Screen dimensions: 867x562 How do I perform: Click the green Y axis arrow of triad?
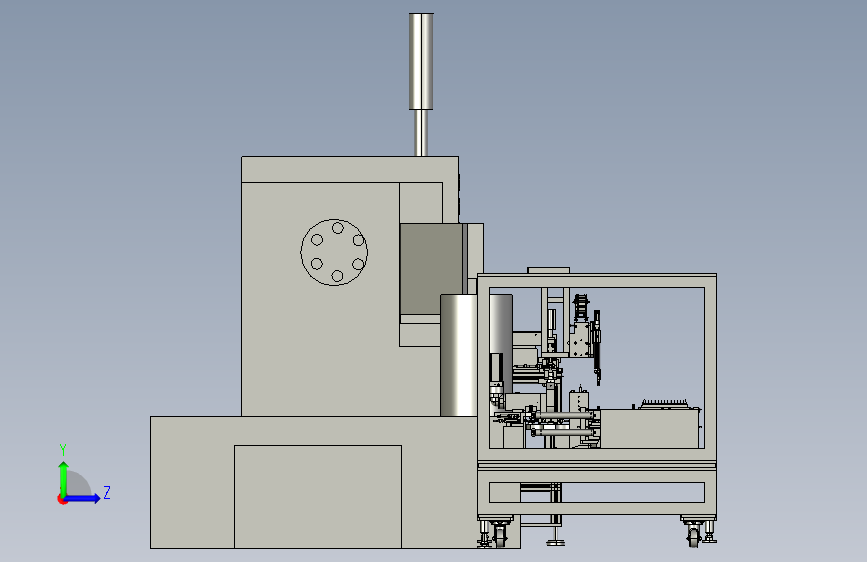[64, 478]
